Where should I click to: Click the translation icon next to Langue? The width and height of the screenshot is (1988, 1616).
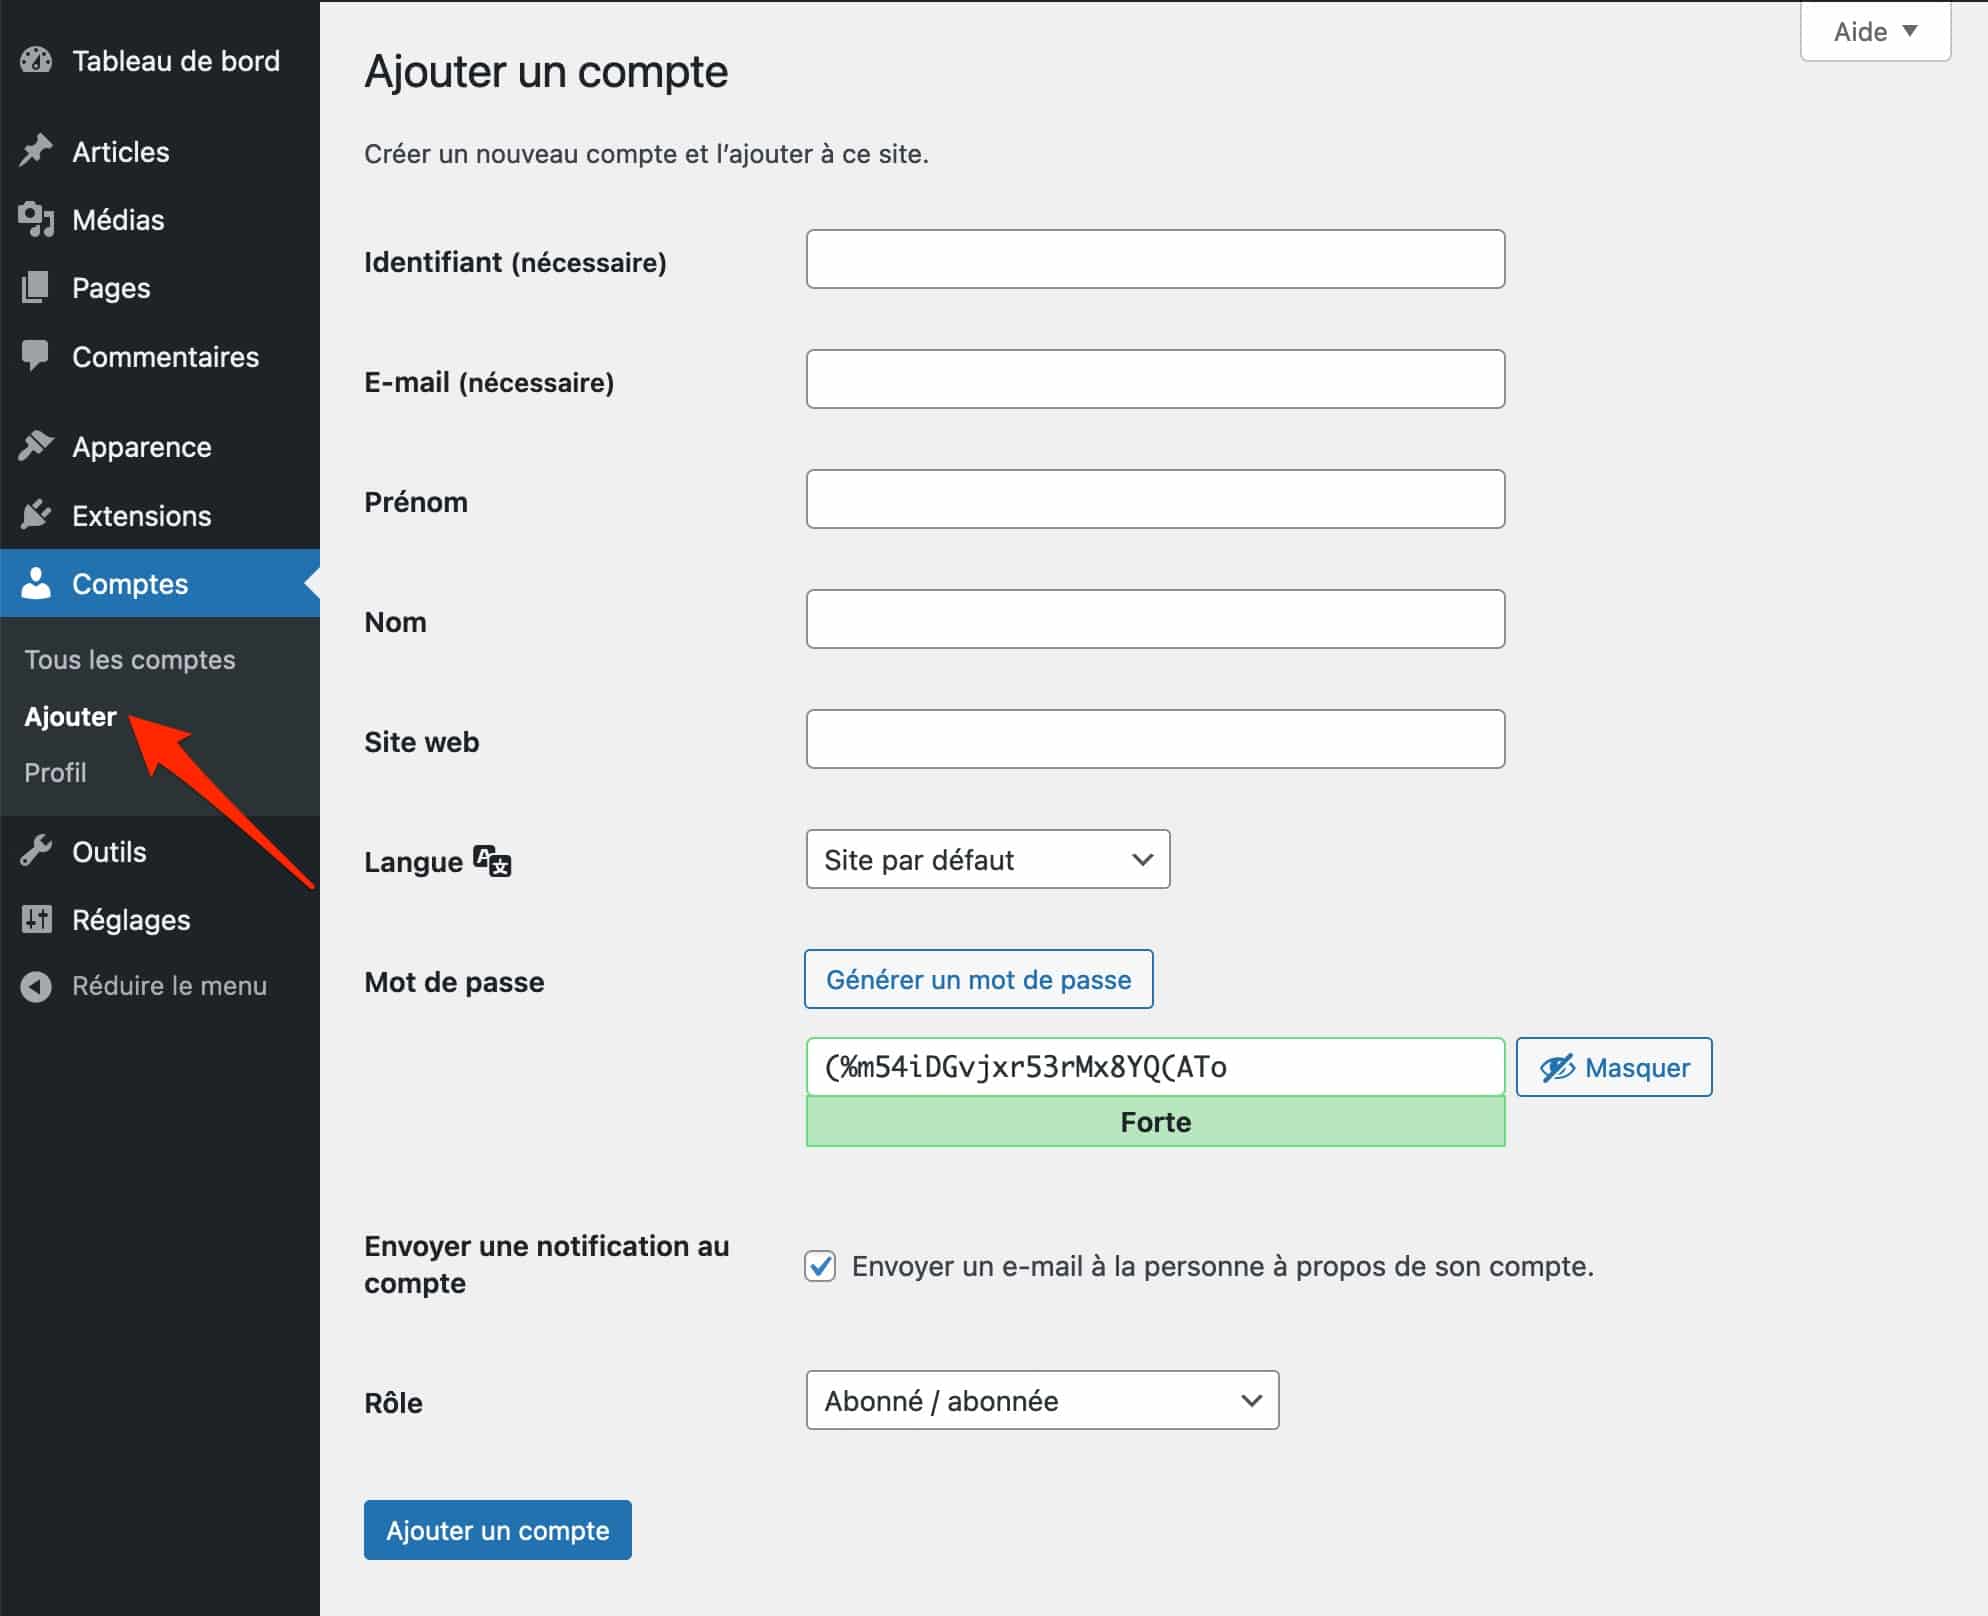tap(492, 860)
